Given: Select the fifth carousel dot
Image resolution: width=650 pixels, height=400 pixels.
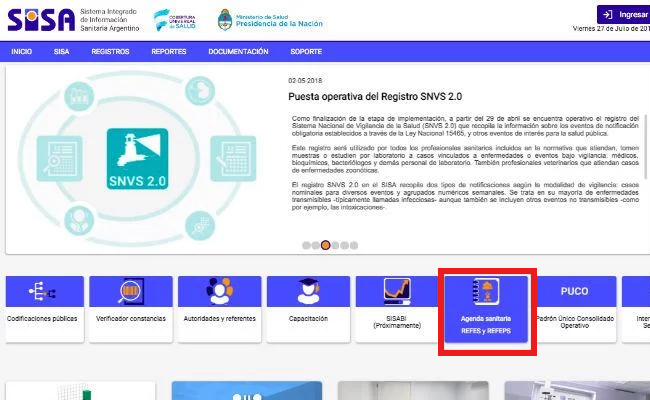Looking at the screenshot, I should point(344,245).
